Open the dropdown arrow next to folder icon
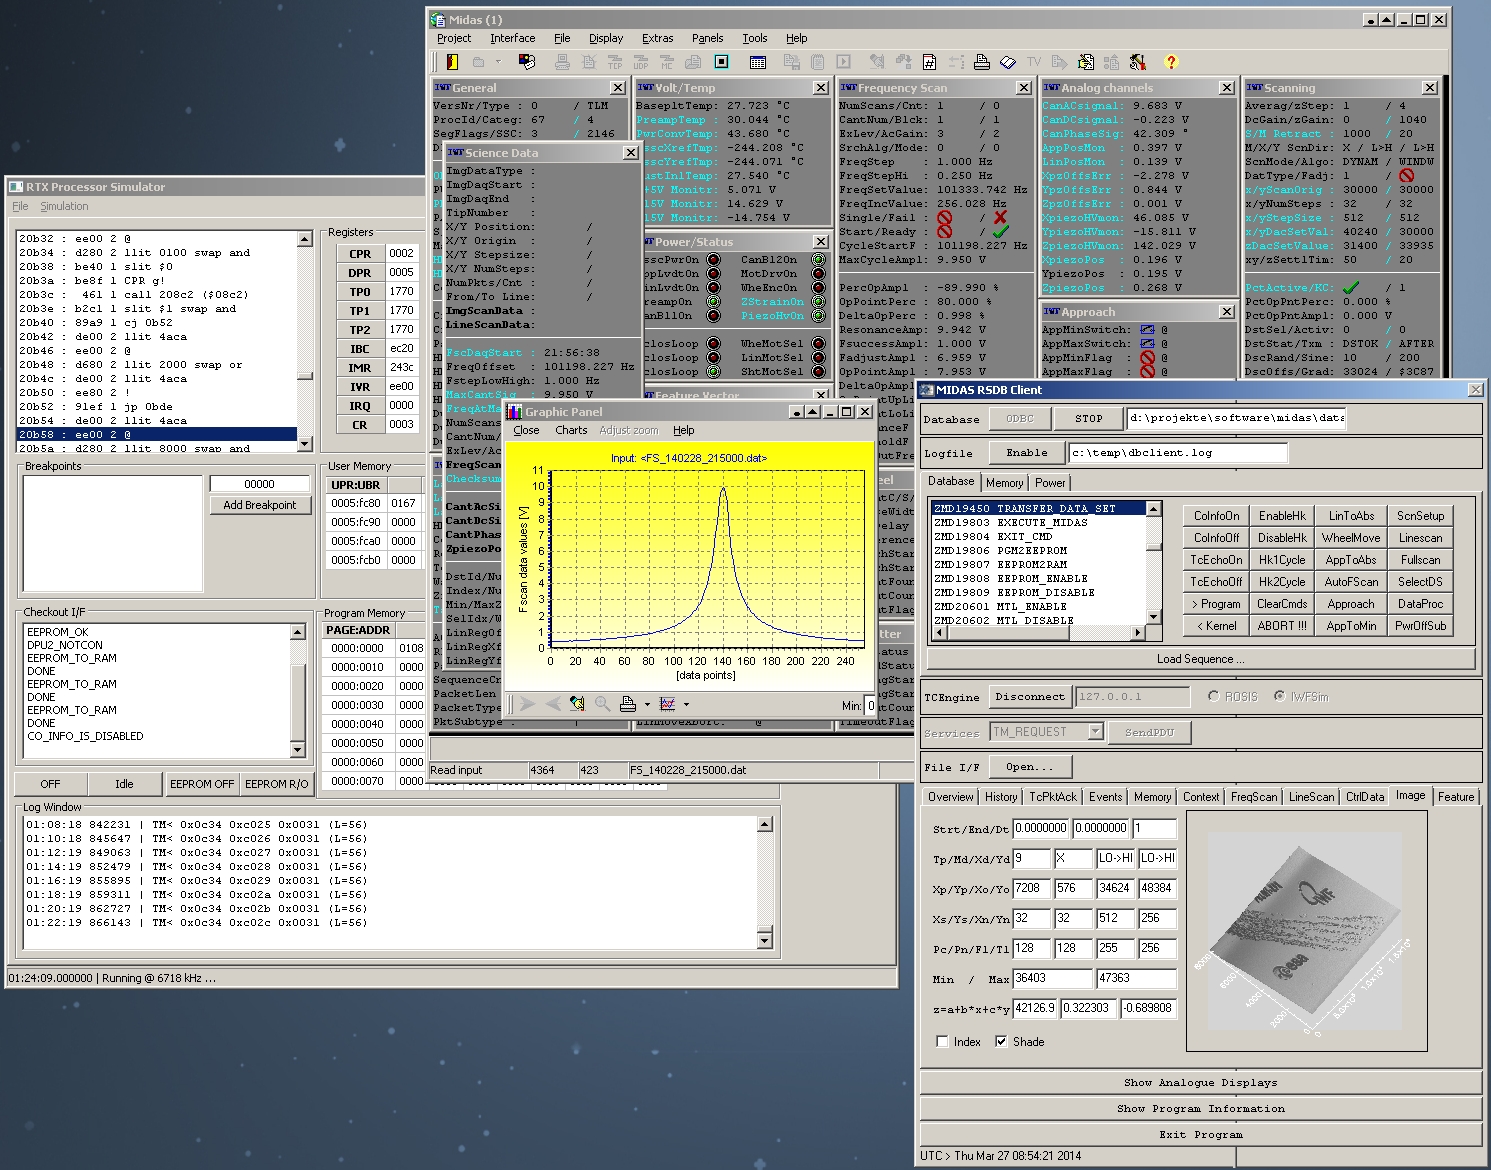1491x1170 pixels. pos(498,62)
